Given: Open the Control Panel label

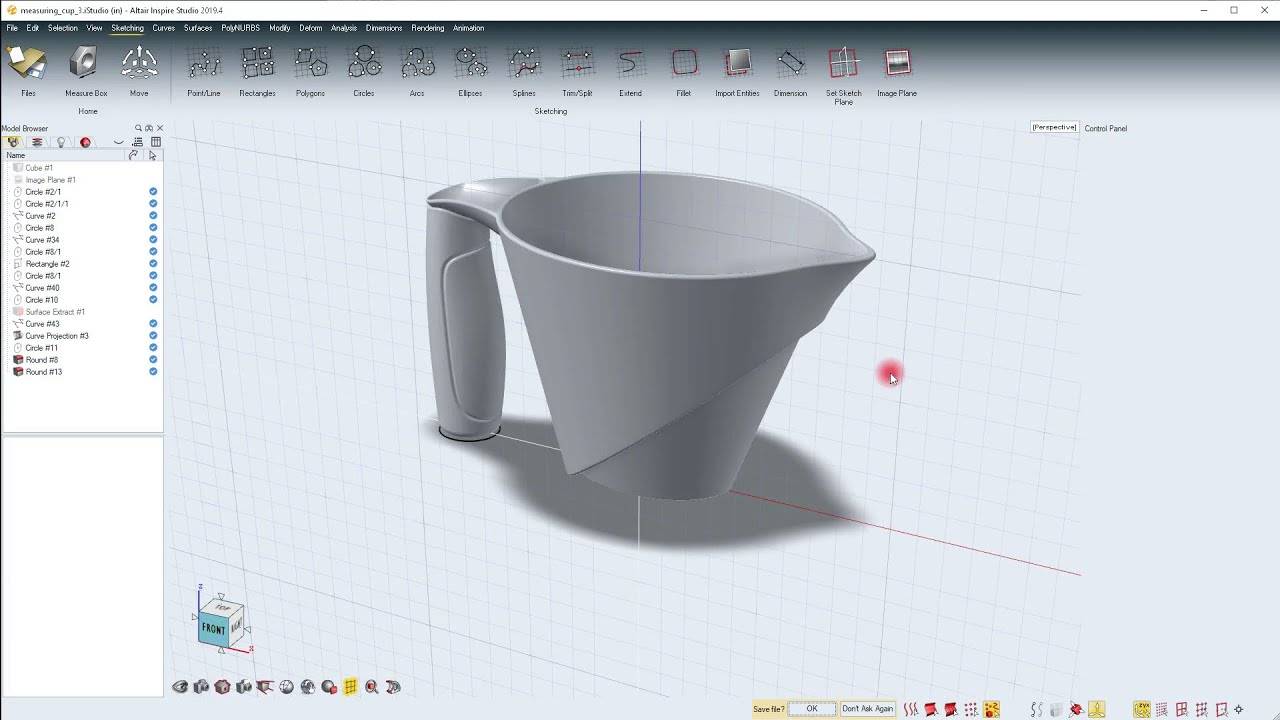Looking at the screenshot, I should click(x=1106, y=128).
